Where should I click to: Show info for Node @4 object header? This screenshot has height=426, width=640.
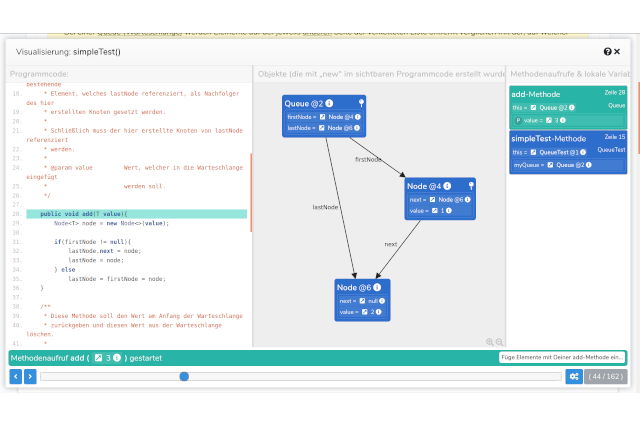click(x=447, y=186)
